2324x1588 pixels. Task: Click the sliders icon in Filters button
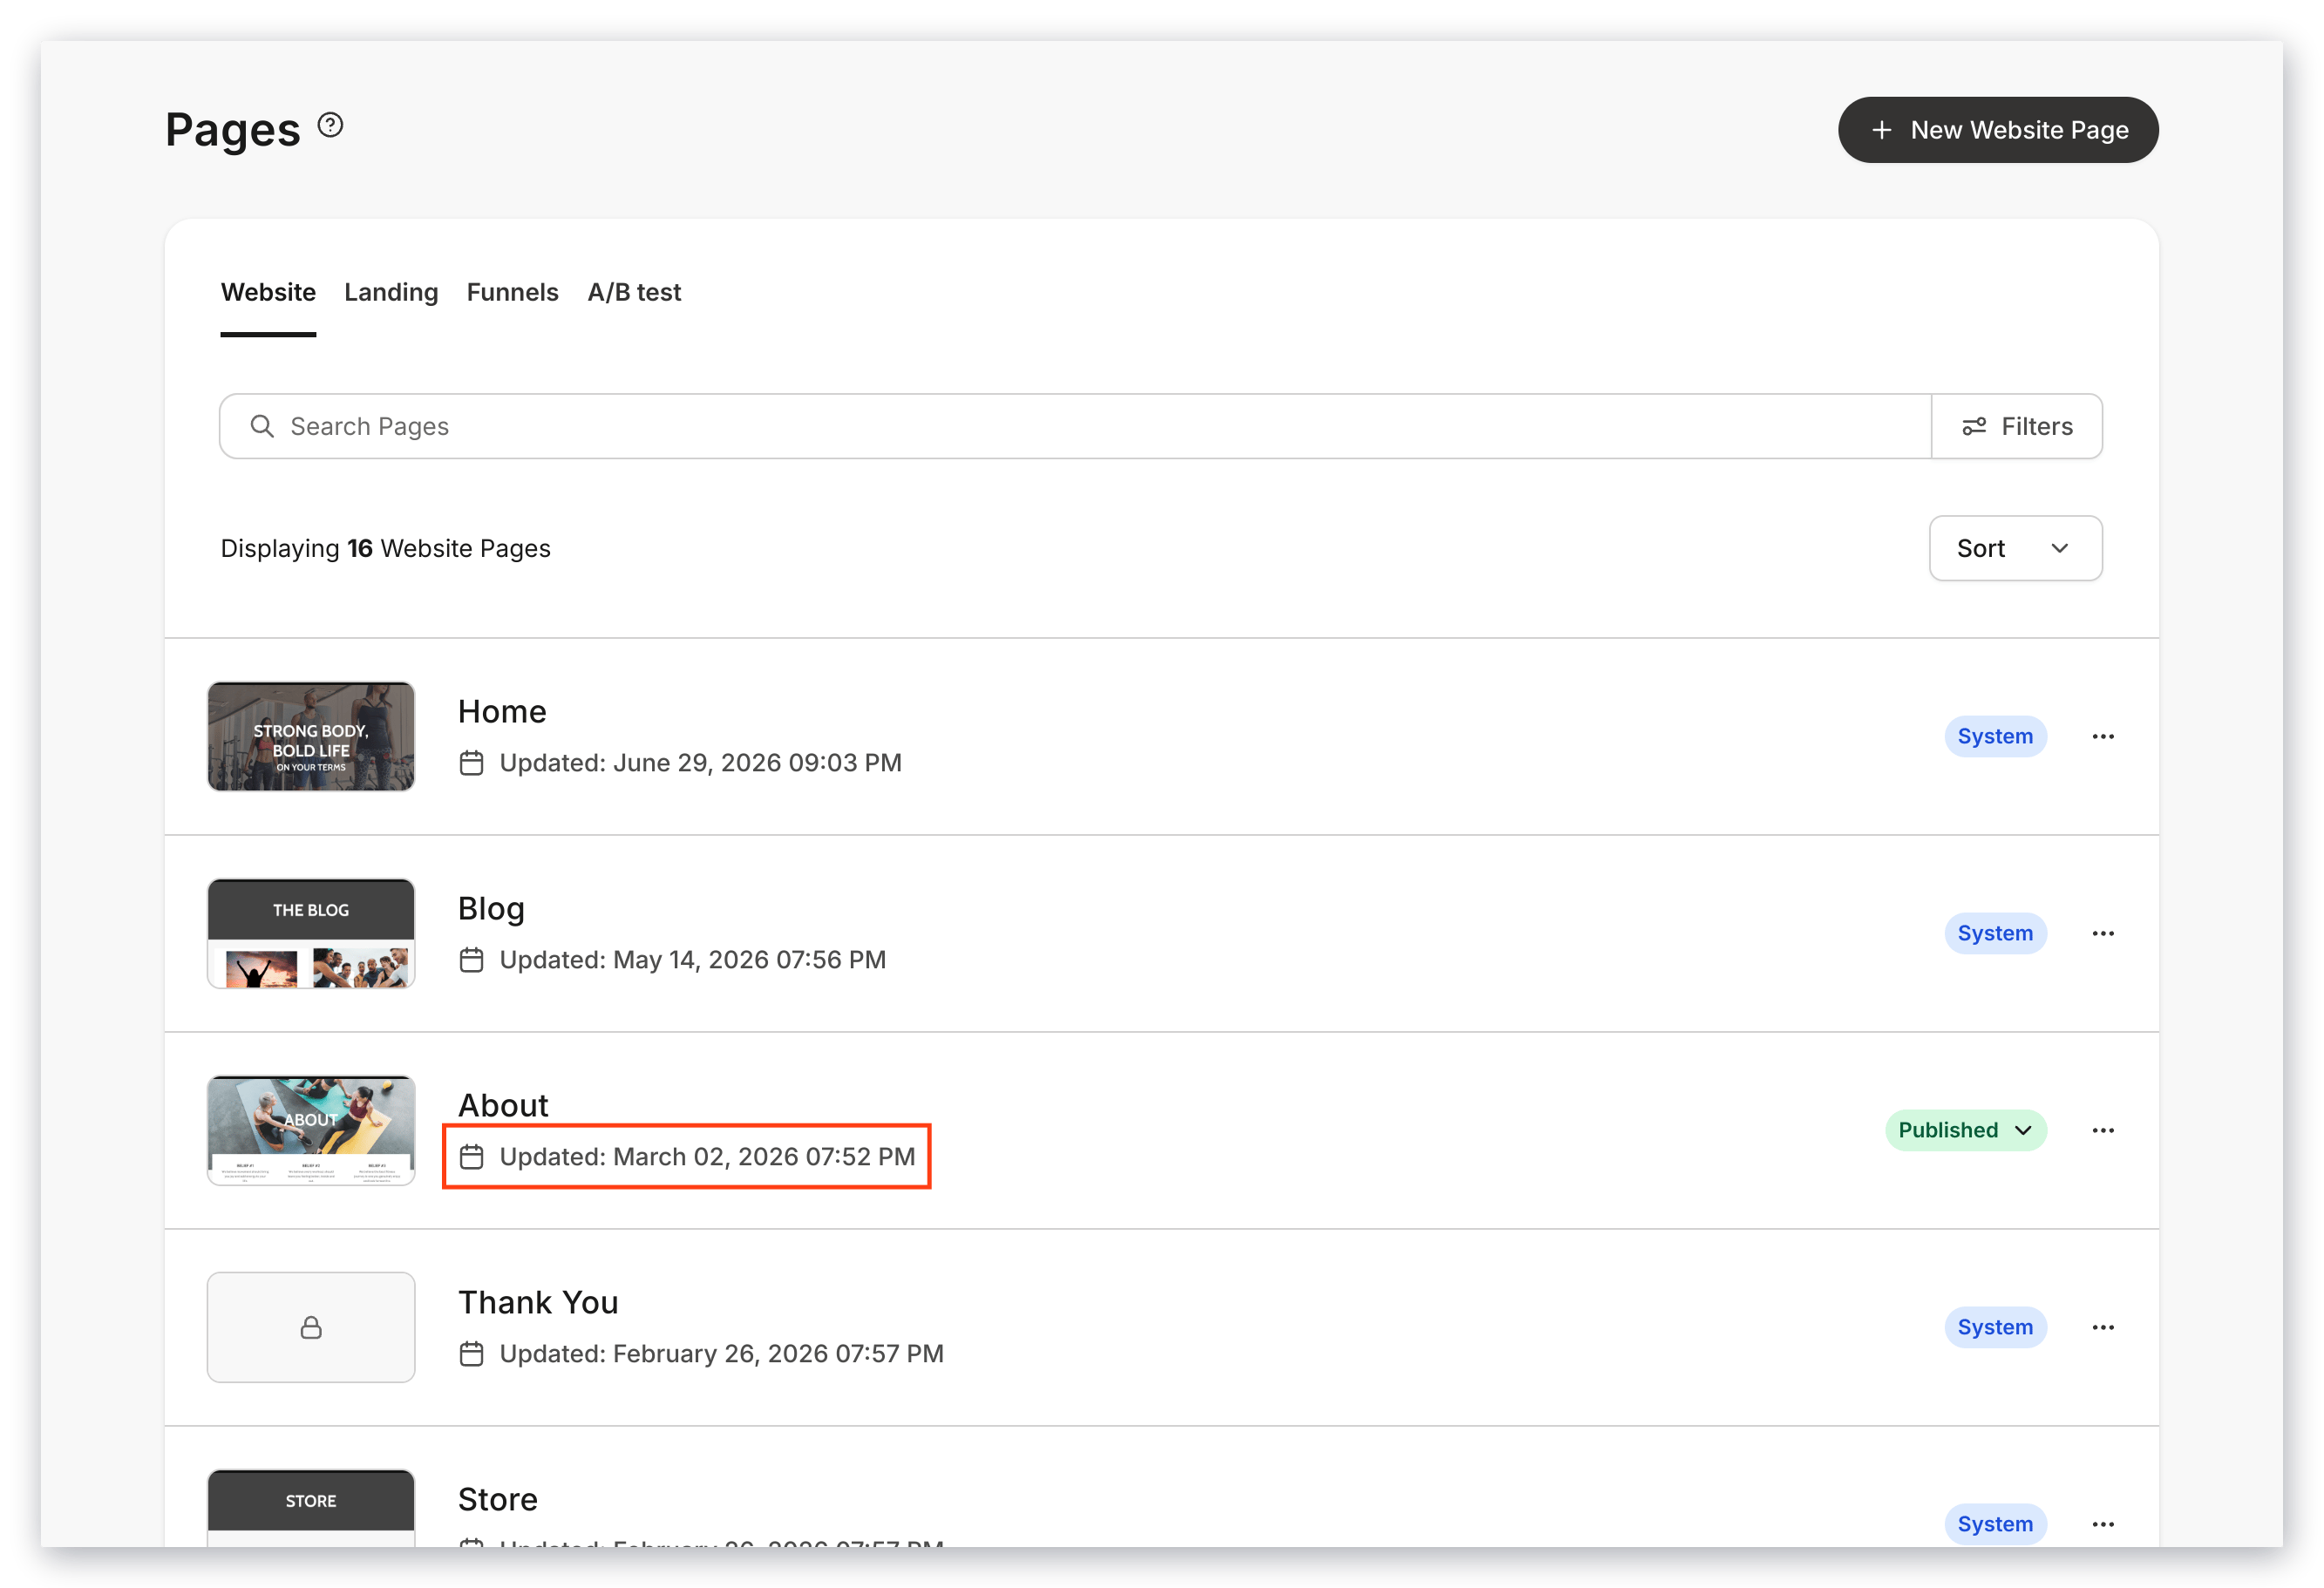click(1974, 427)
